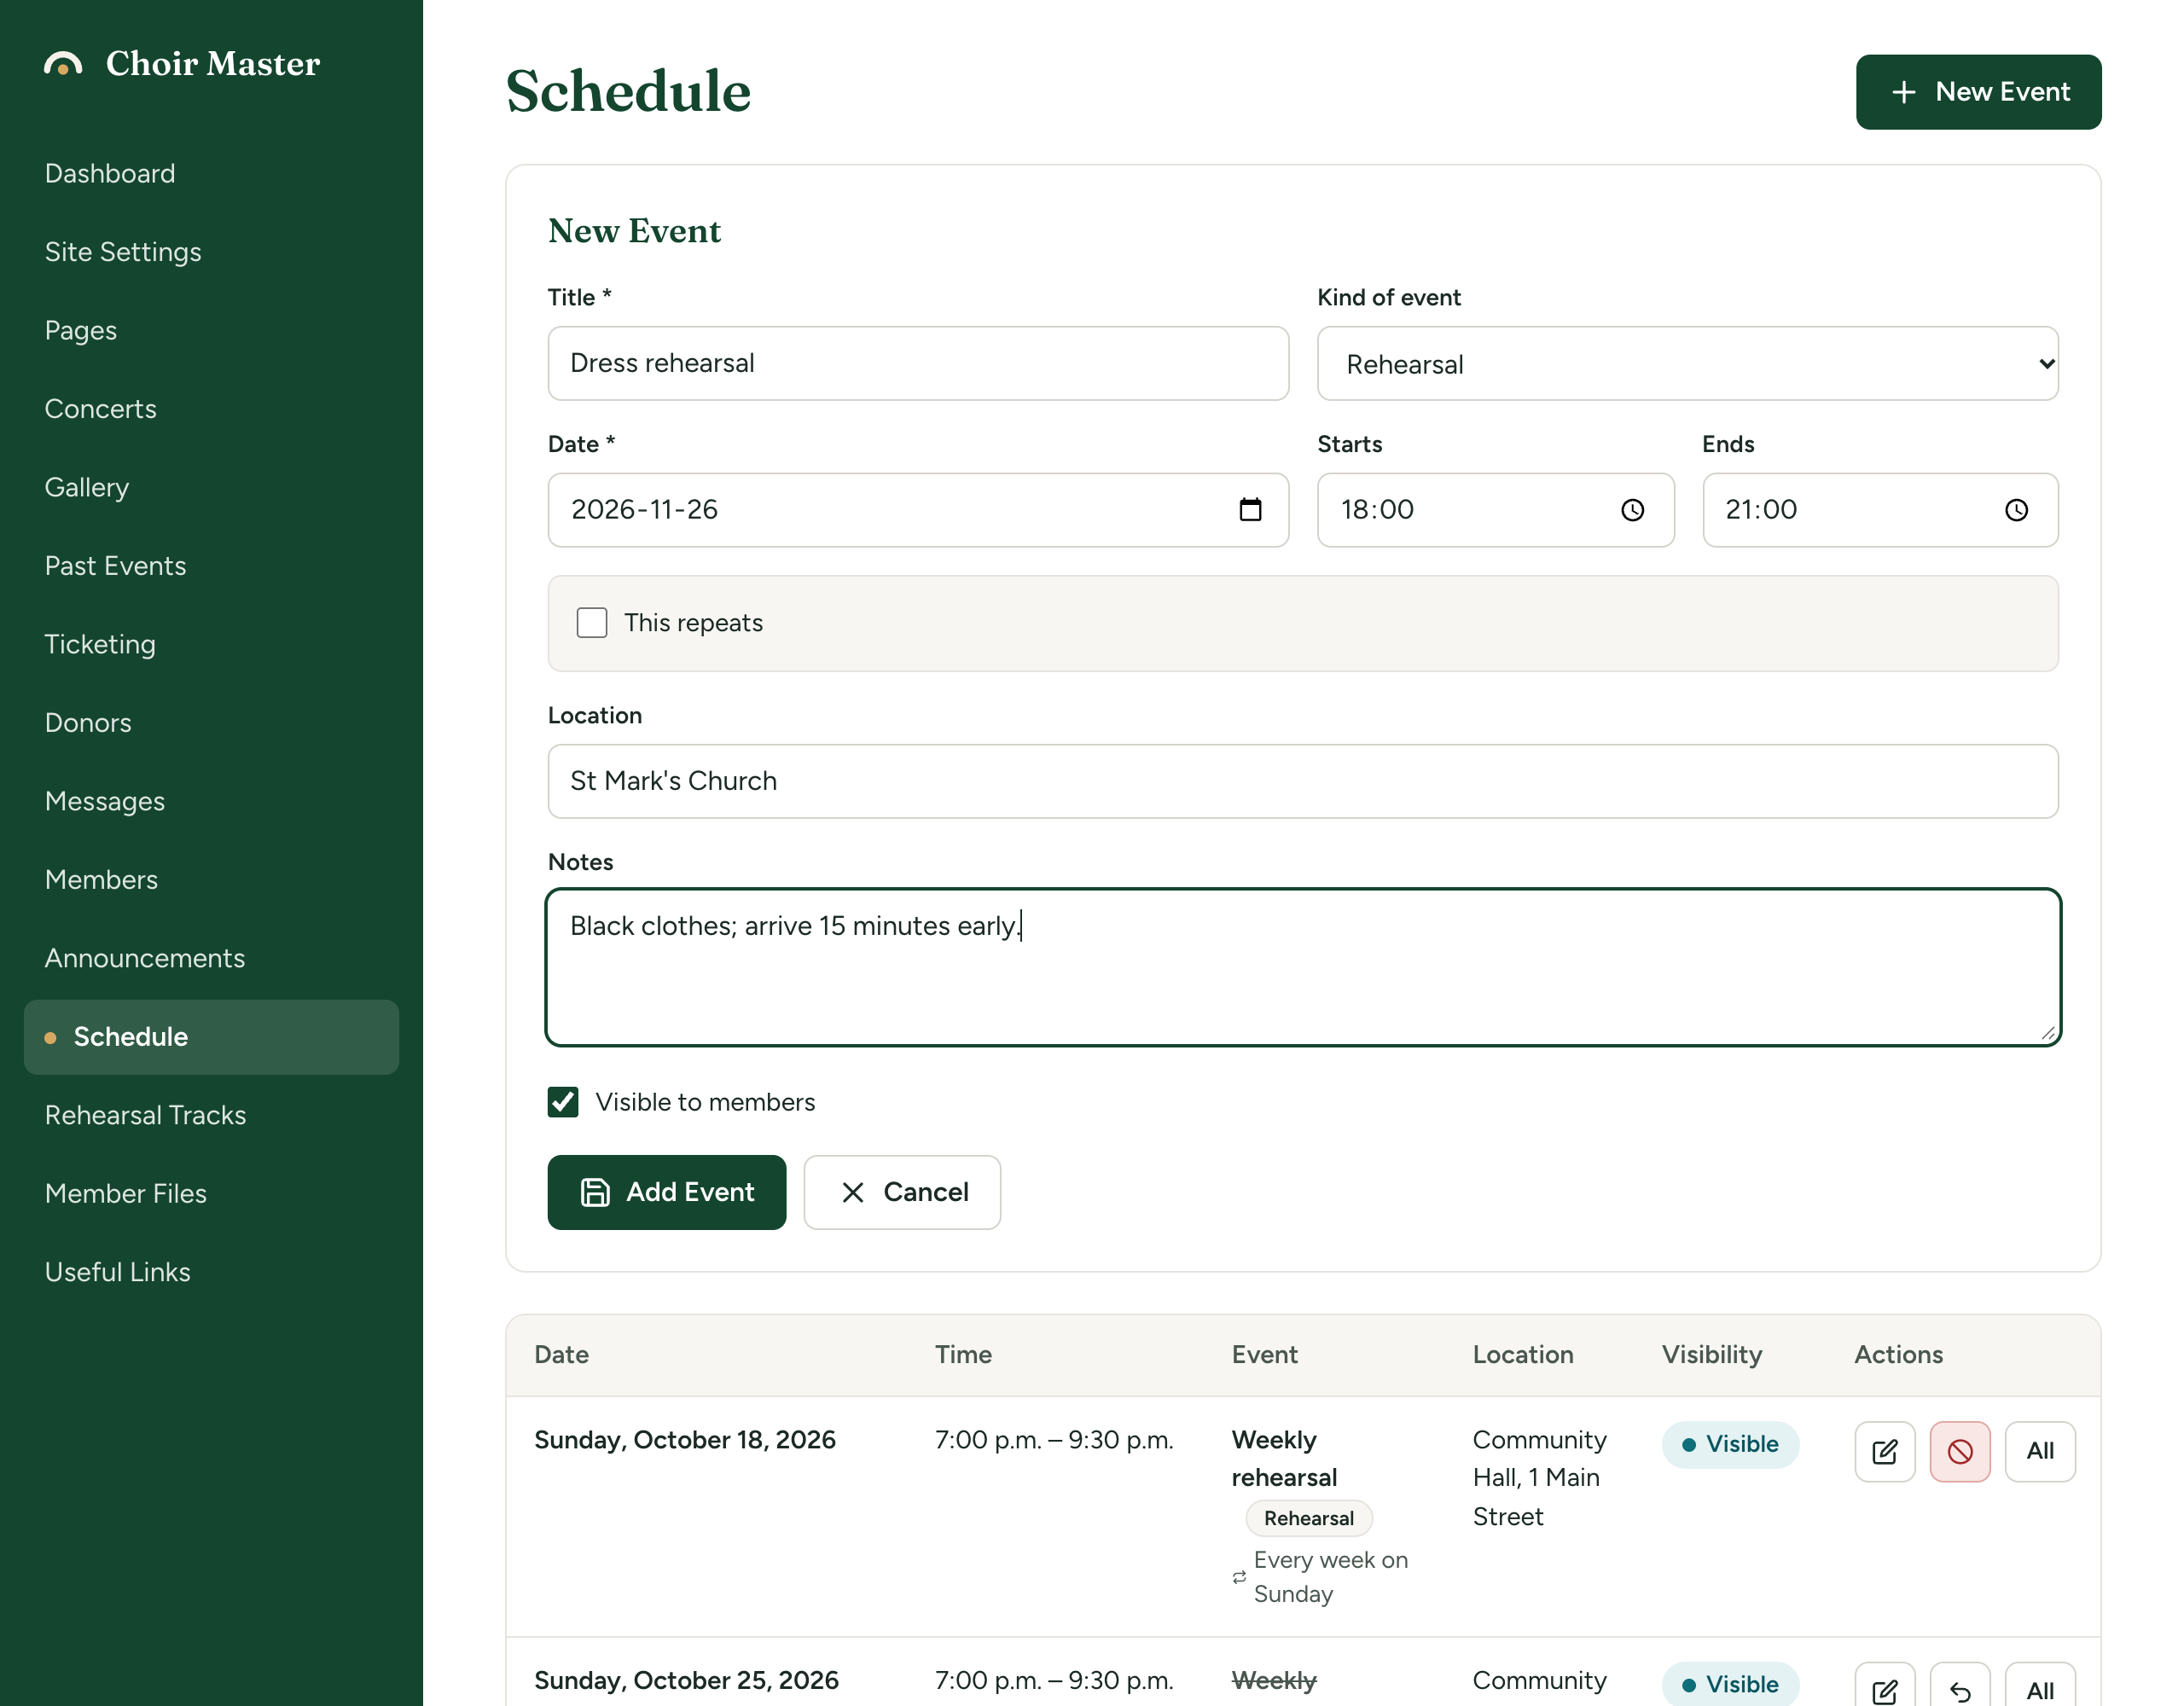Click Cancel to discard the form
2184x1706 pixels.
(902, 1192)
